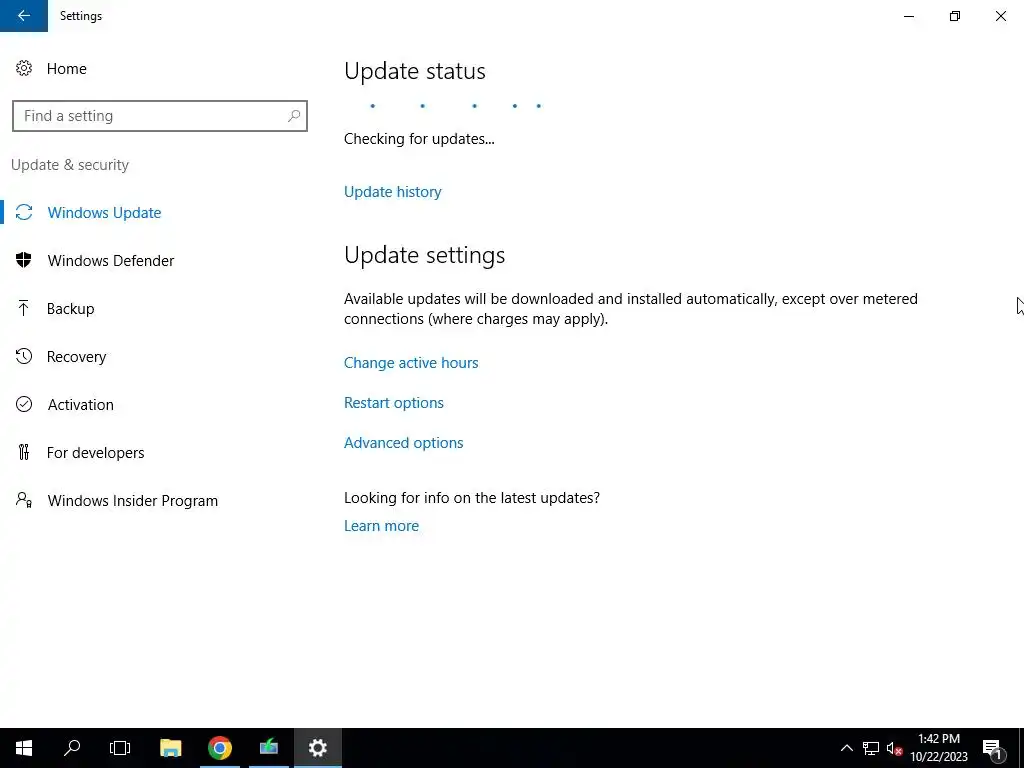
Task: Select Home in the sidebar
Action: tap(67, 69)
